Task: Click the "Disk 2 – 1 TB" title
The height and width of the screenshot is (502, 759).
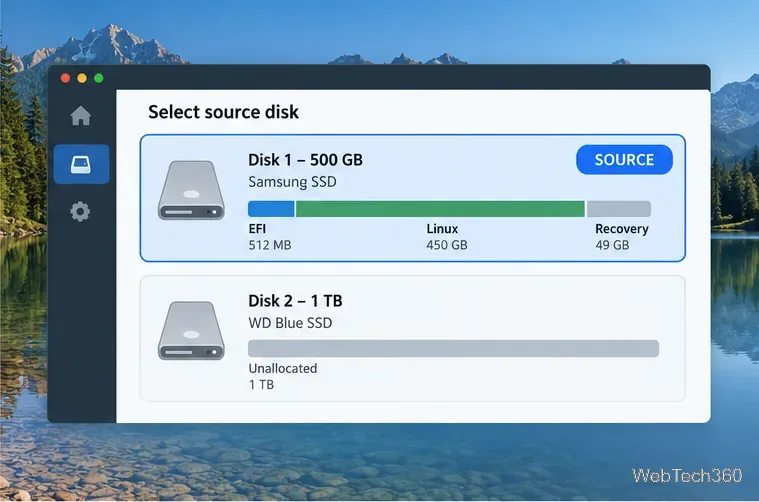Action: point(295,301)
